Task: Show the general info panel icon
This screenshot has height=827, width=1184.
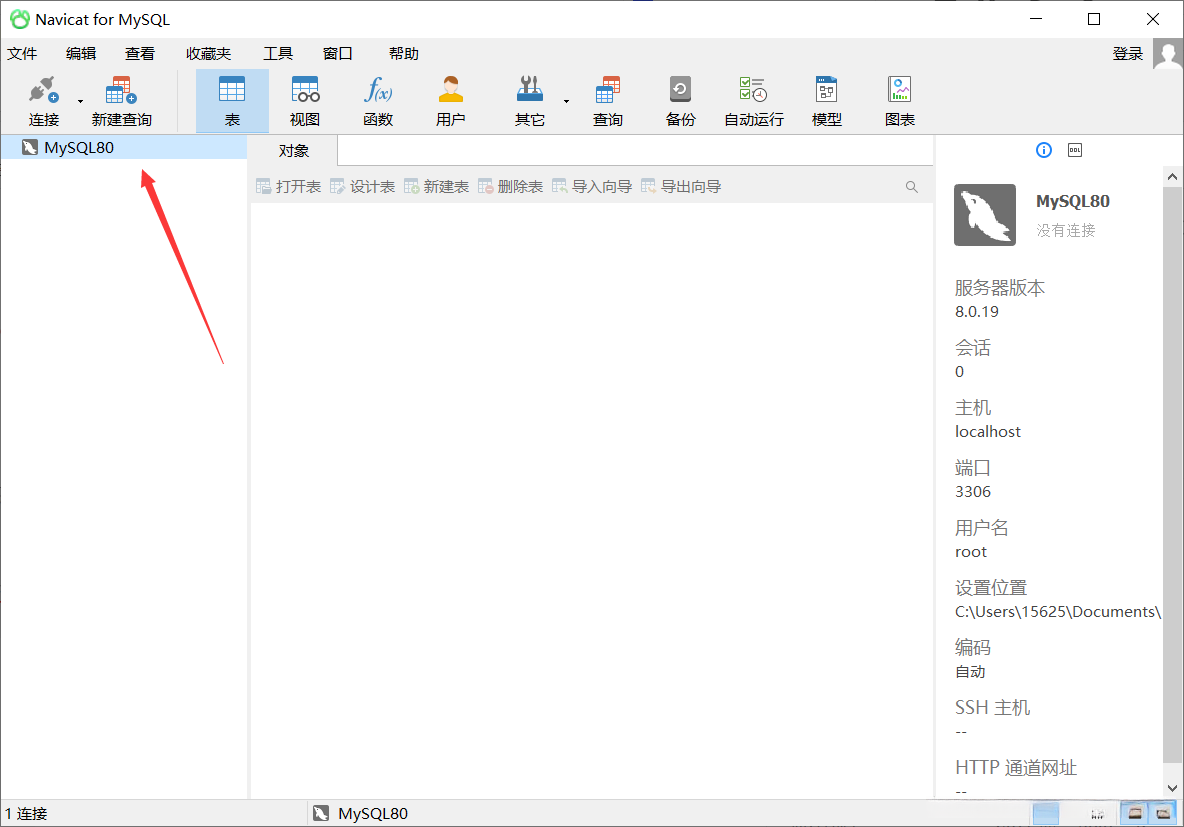Action: 1044,150
